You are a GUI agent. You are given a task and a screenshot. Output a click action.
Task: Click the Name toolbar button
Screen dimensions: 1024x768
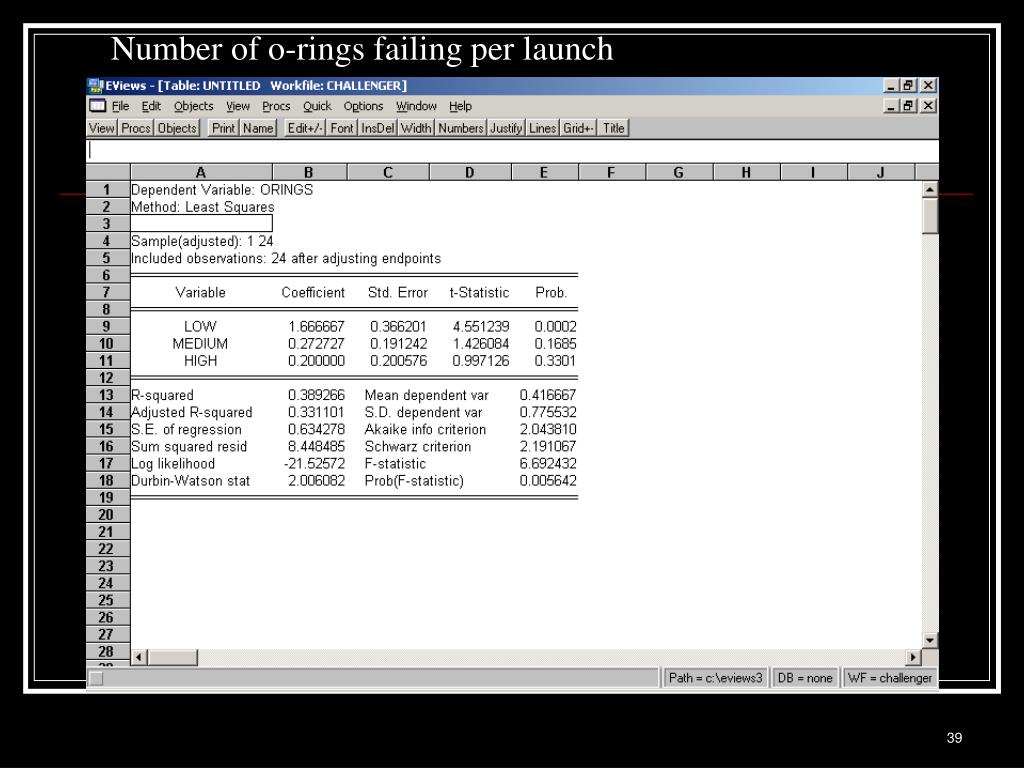pyautogui.click(x=258, y=128)
